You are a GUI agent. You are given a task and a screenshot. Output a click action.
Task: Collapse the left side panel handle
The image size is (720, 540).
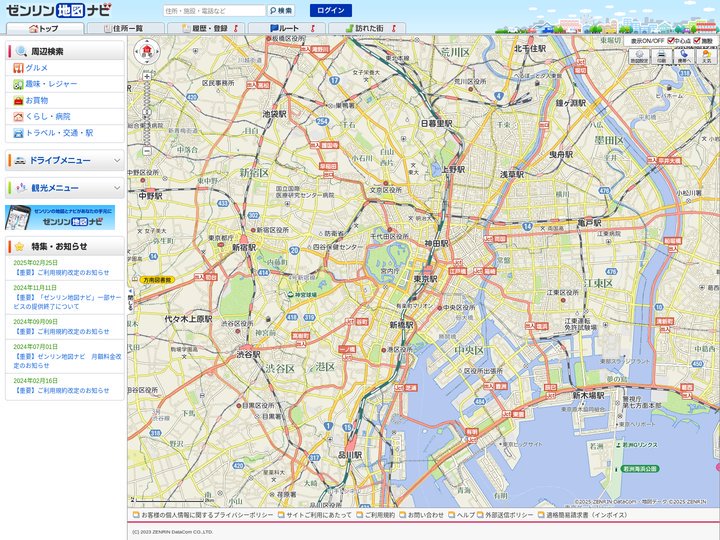click(130, 299)
